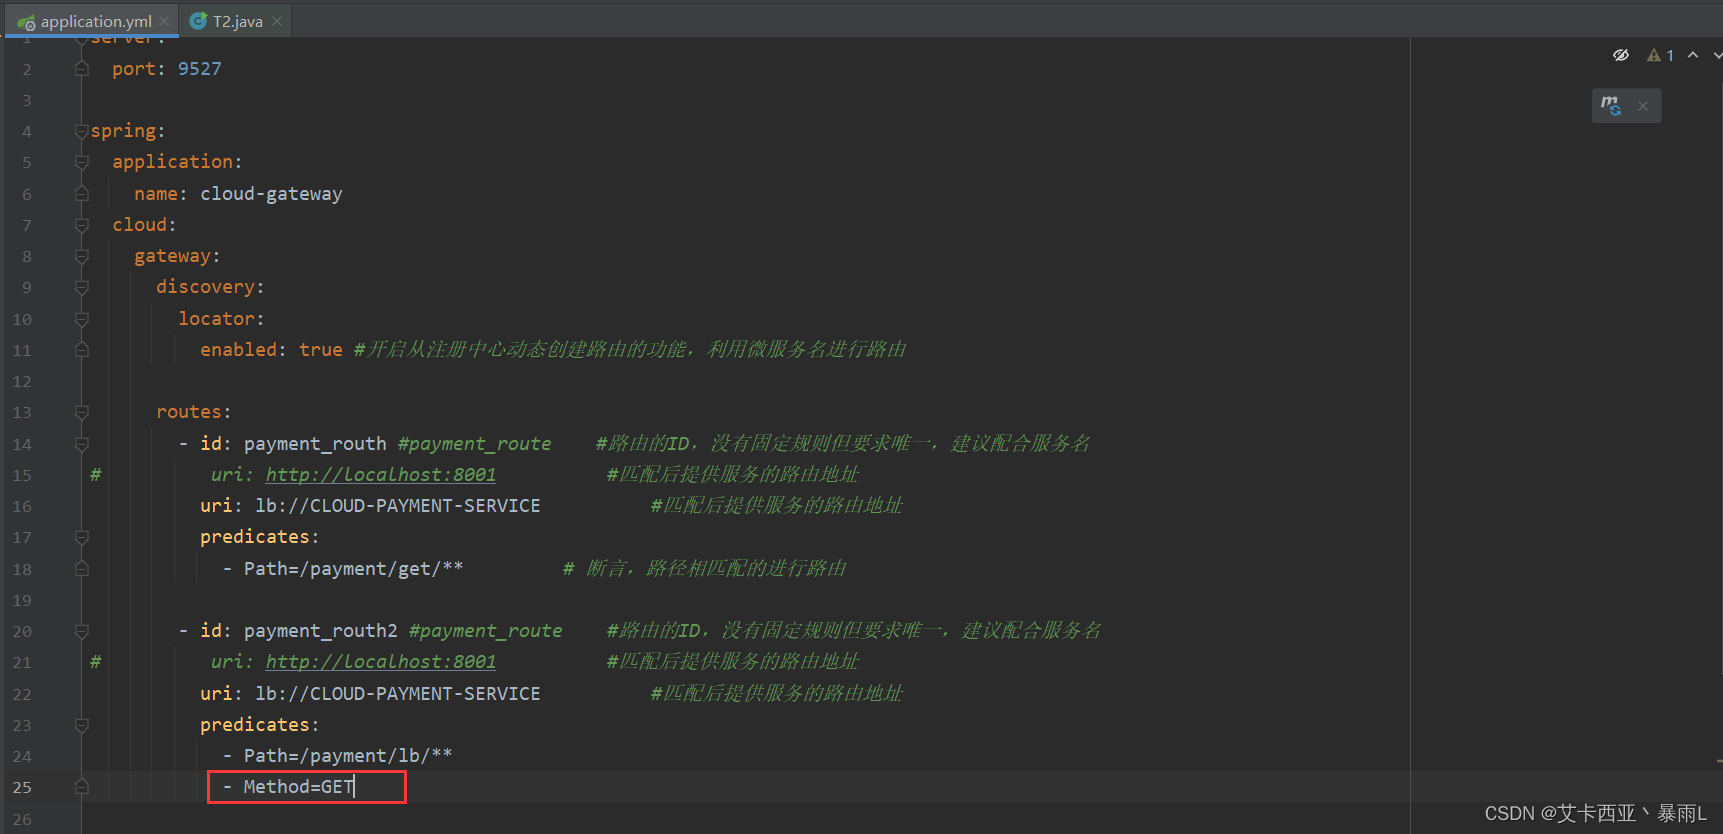The image size is (1723, 834).
Task: Click the discovery: key
Action: point(210,287)
